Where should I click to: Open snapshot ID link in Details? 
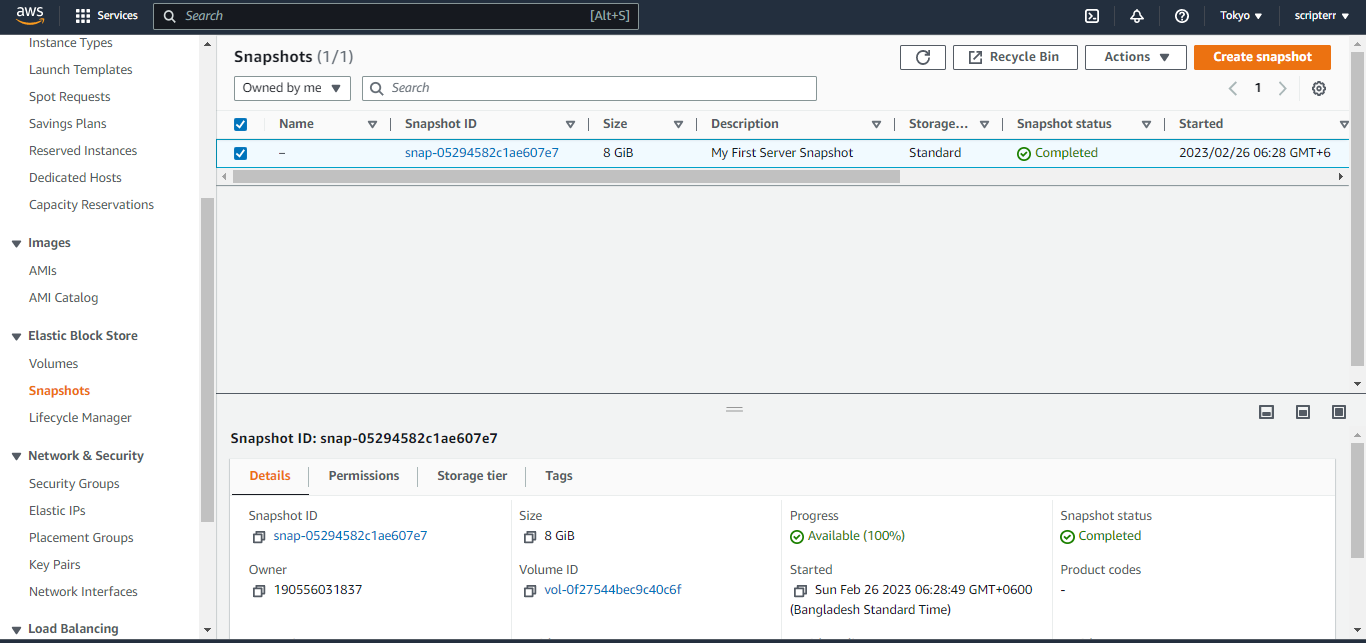[350, 536]
